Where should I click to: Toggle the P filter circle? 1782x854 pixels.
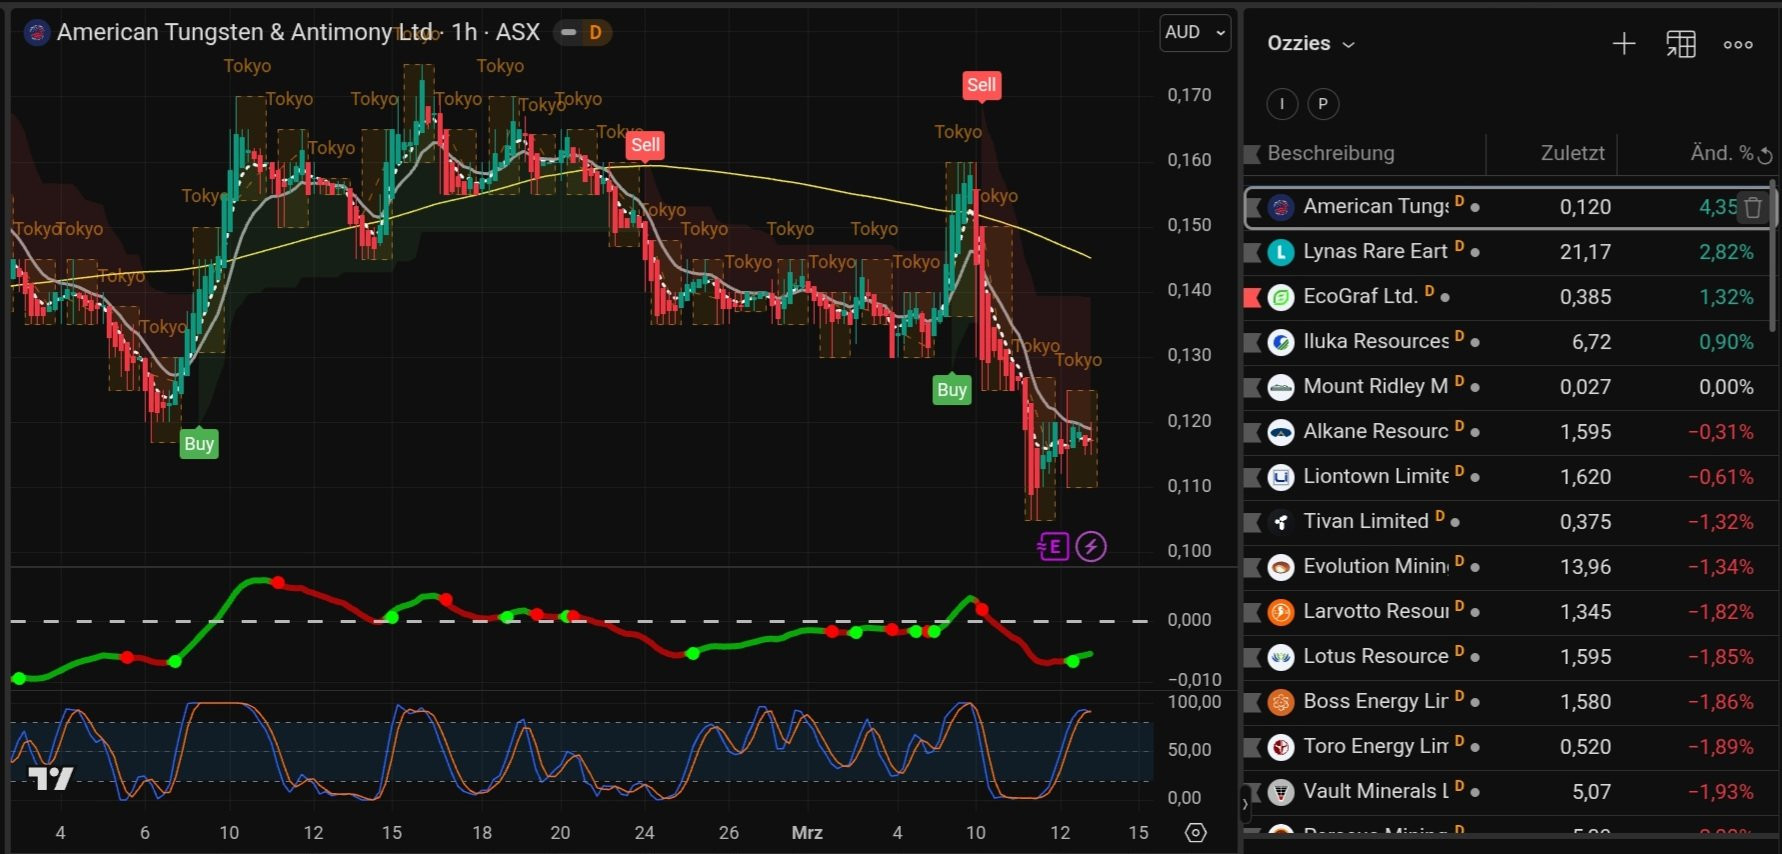pyautogui.click(x=1323, y=104)
